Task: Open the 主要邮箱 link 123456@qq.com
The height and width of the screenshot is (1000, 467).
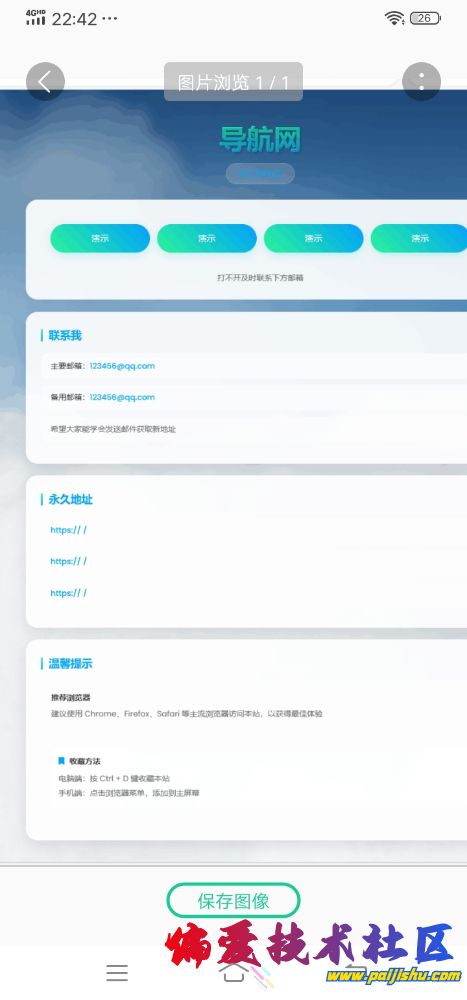Action: [x=122, y=366]
